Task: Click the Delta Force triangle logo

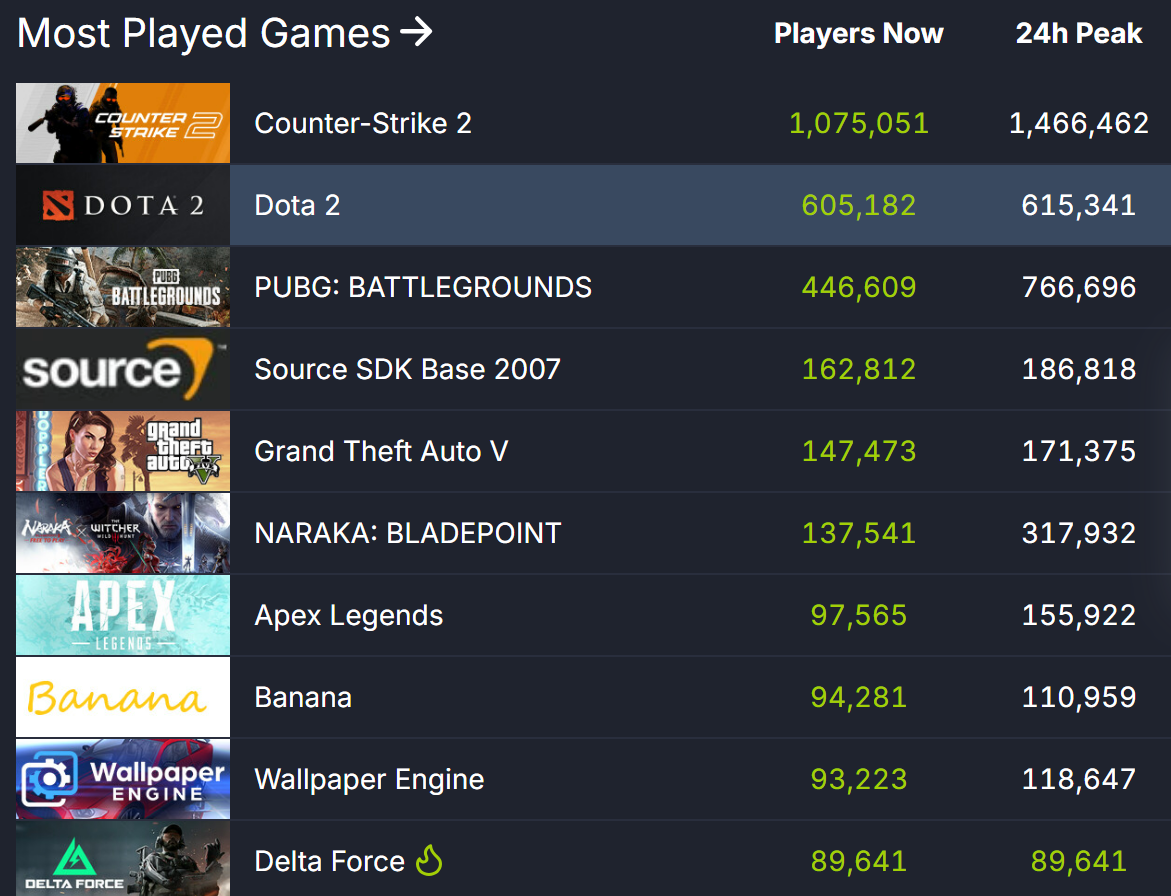Action: (x=75, y=856)
